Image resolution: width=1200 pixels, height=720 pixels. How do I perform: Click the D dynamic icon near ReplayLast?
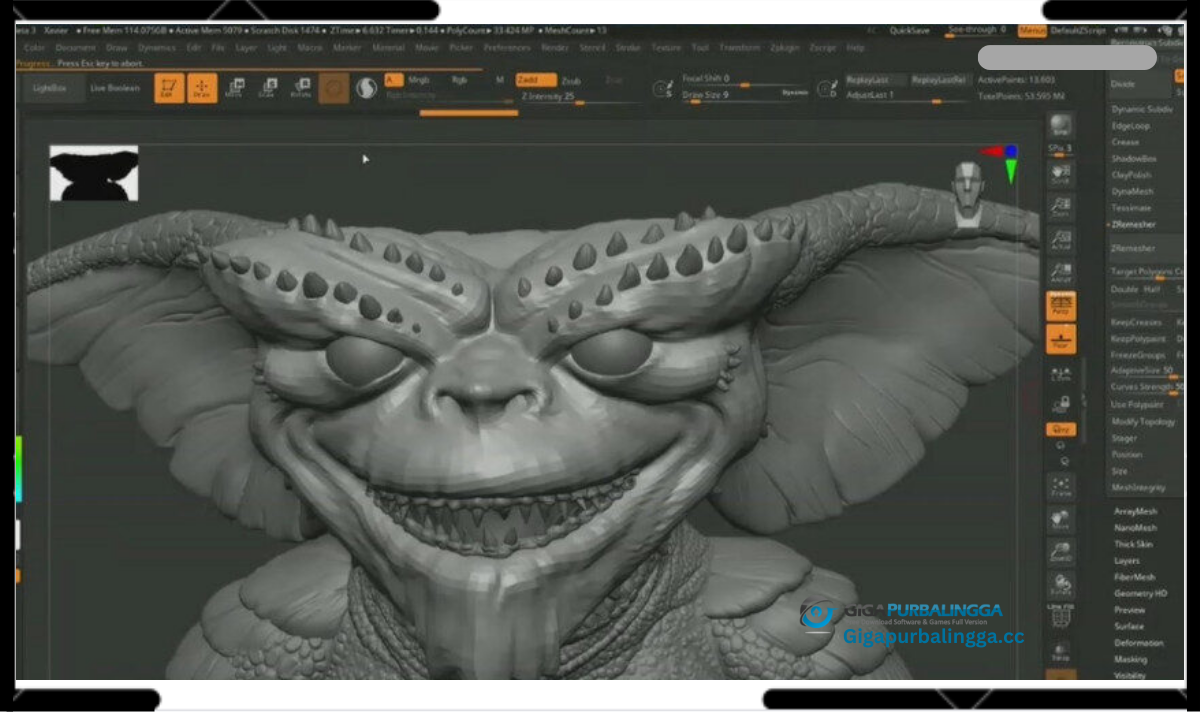tap(827, 88)
